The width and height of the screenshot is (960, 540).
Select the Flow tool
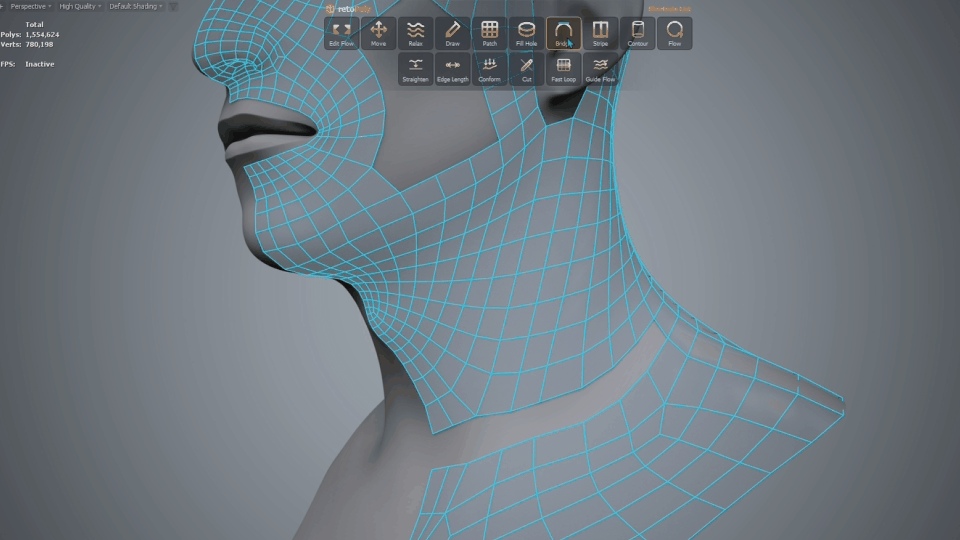[675, 33]
